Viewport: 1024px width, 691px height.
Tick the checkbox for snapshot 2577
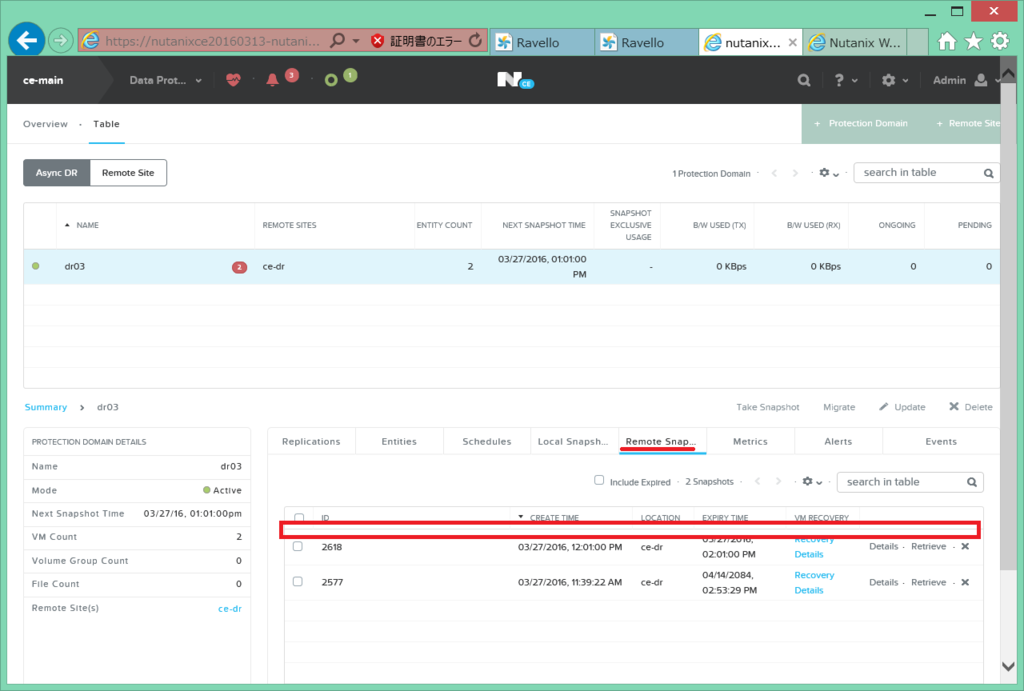(298, 581)
